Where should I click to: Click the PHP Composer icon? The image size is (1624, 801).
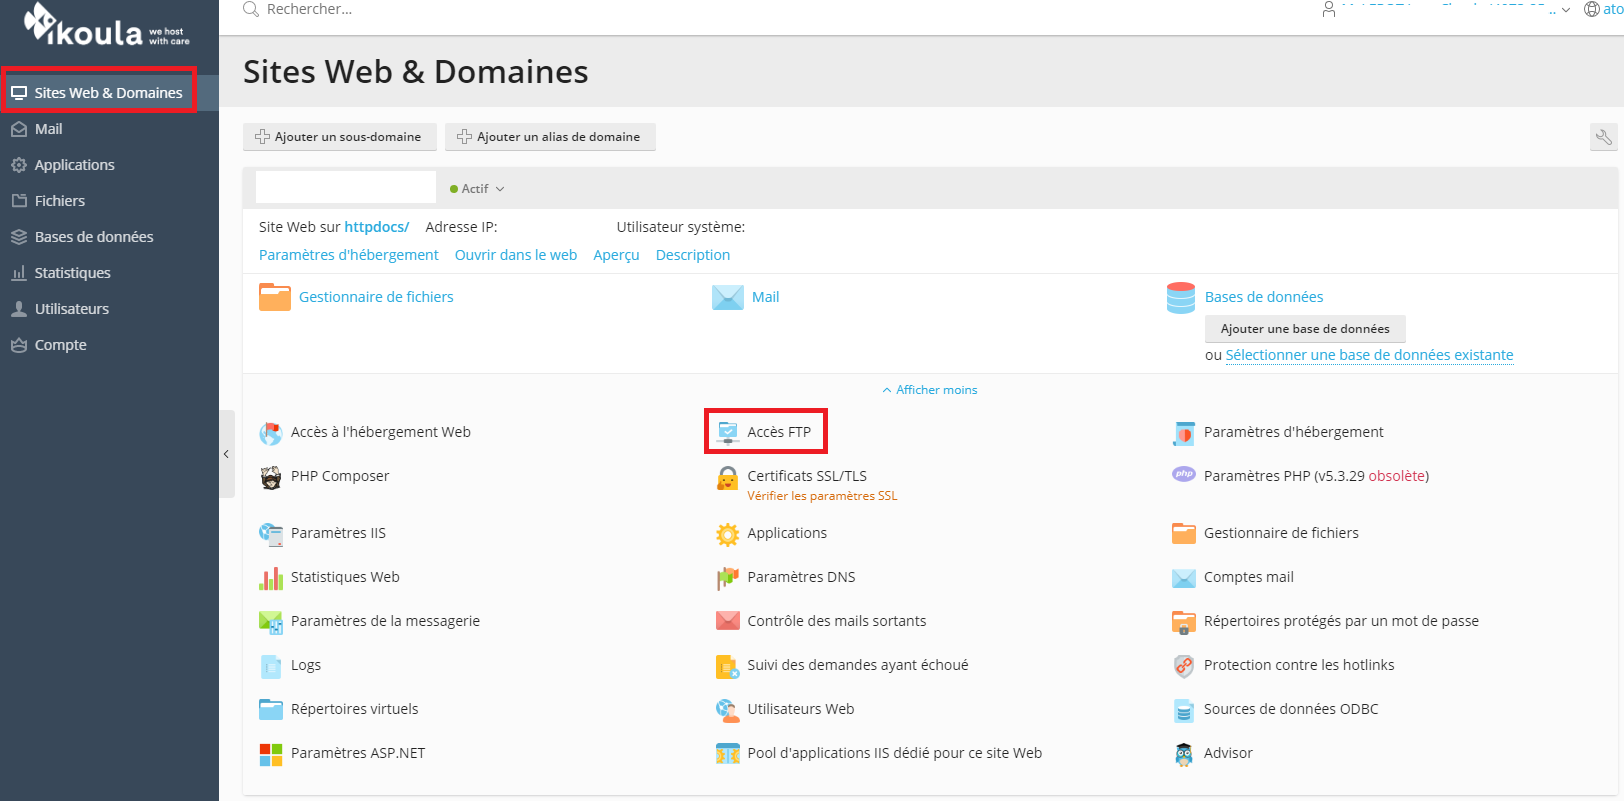(271, 477)
